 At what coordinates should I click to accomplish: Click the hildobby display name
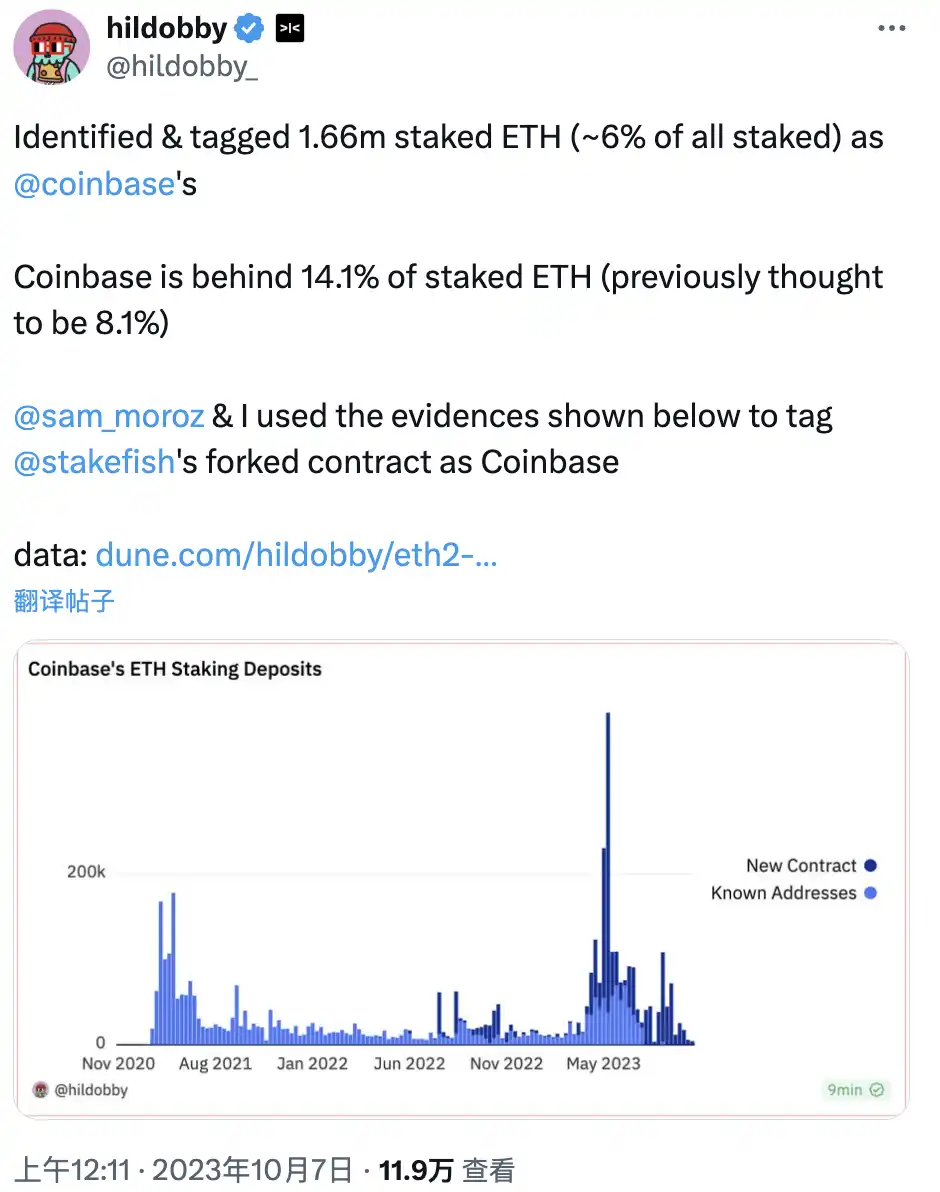(167, 30)
